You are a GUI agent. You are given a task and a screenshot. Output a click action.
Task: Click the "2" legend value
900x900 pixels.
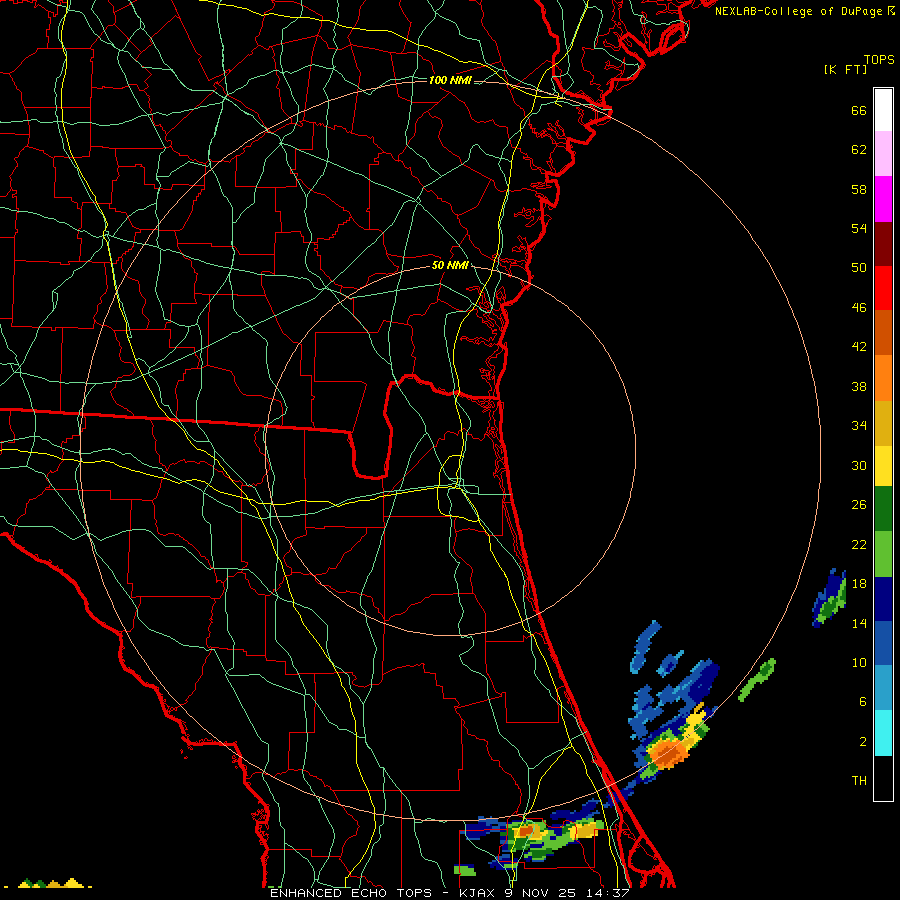click(863, 741)
